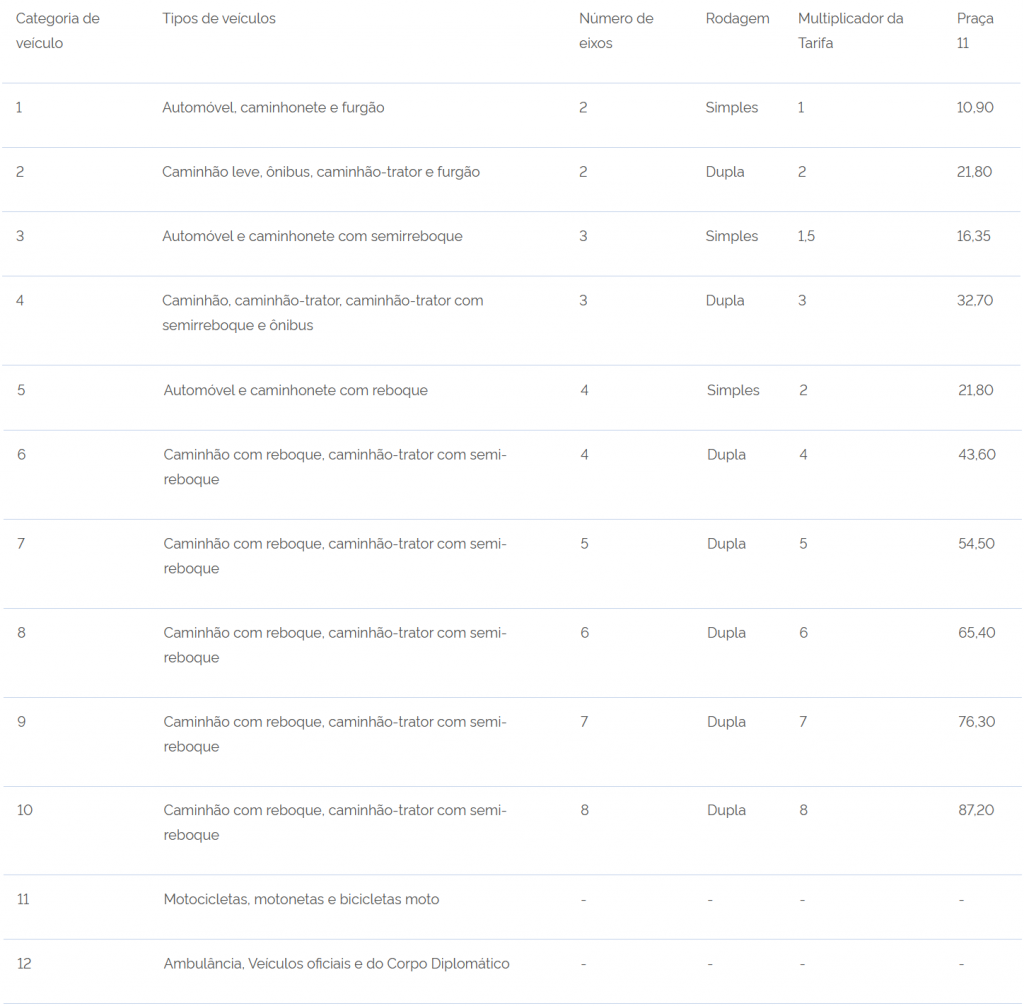This screenshot has height=1006, width=1024.
Task: Click the 'Praça 11' column header
Action: (x=975, y=31)
